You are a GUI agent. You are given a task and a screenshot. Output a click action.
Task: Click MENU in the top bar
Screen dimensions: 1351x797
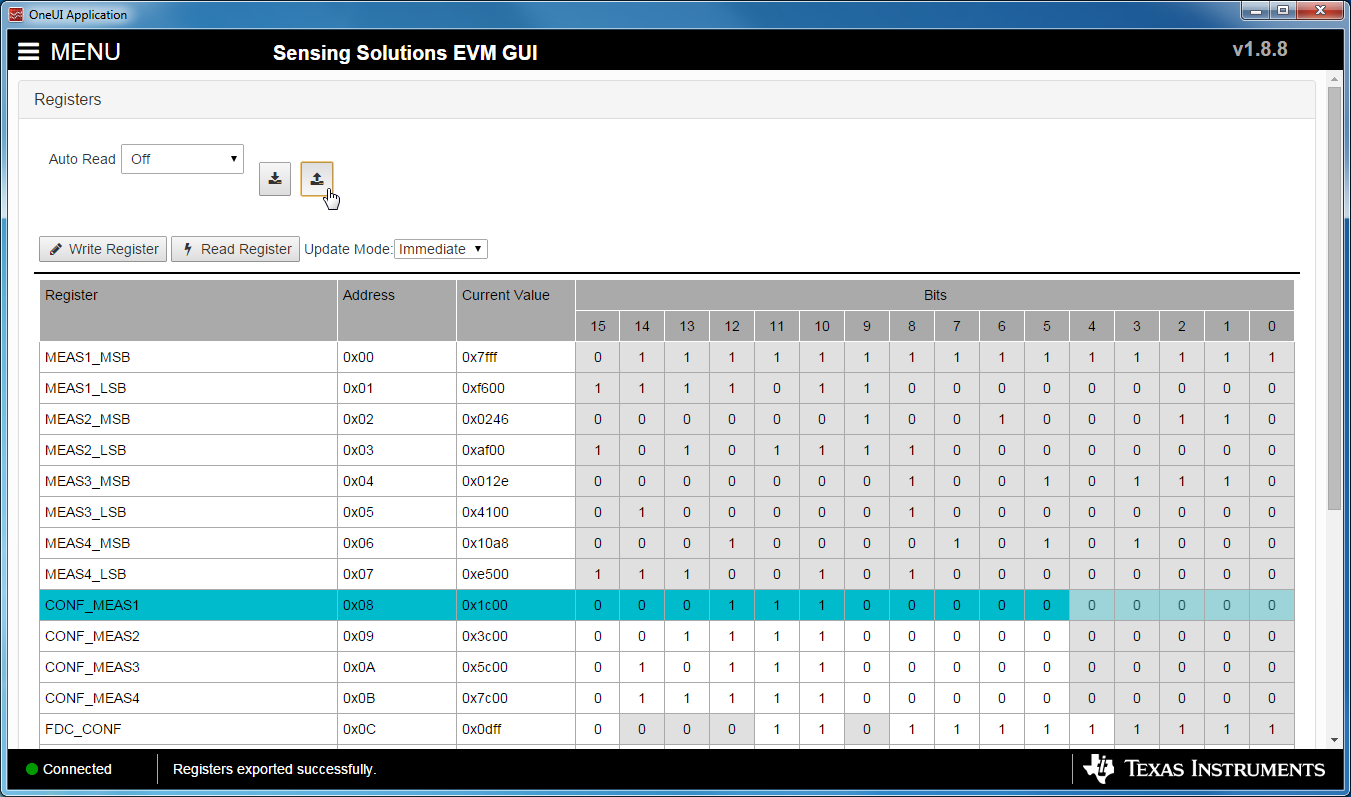pyautogui.click(x=86, y=52)
